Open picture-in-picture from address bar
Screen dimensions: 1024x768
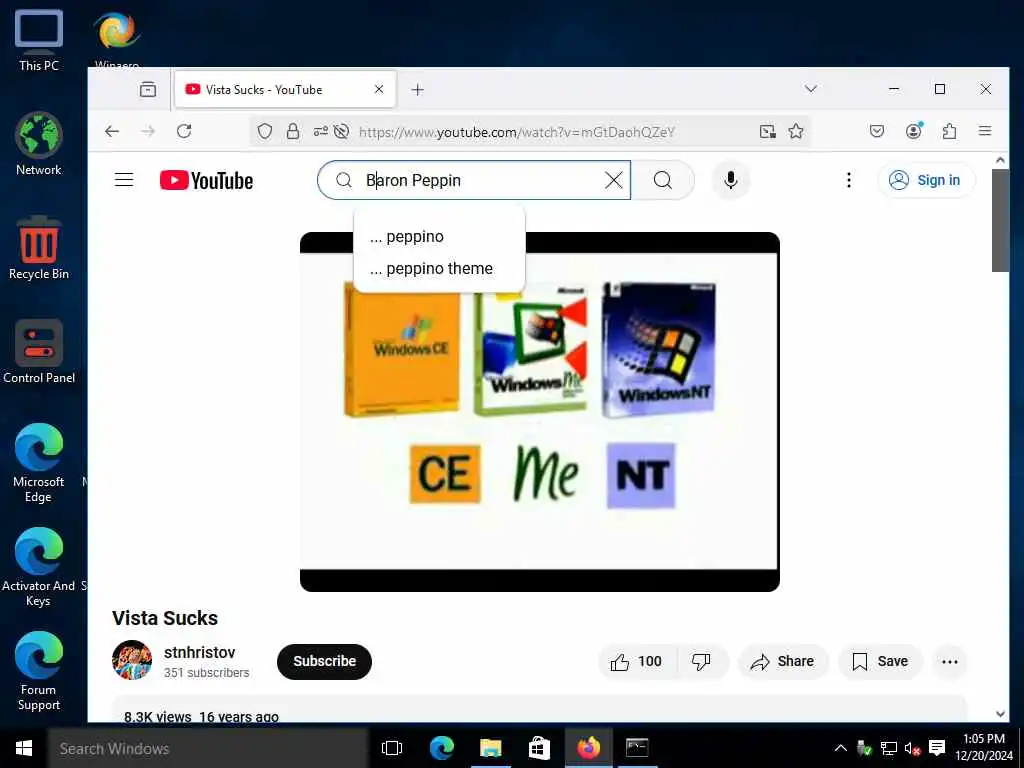[767, 131]
